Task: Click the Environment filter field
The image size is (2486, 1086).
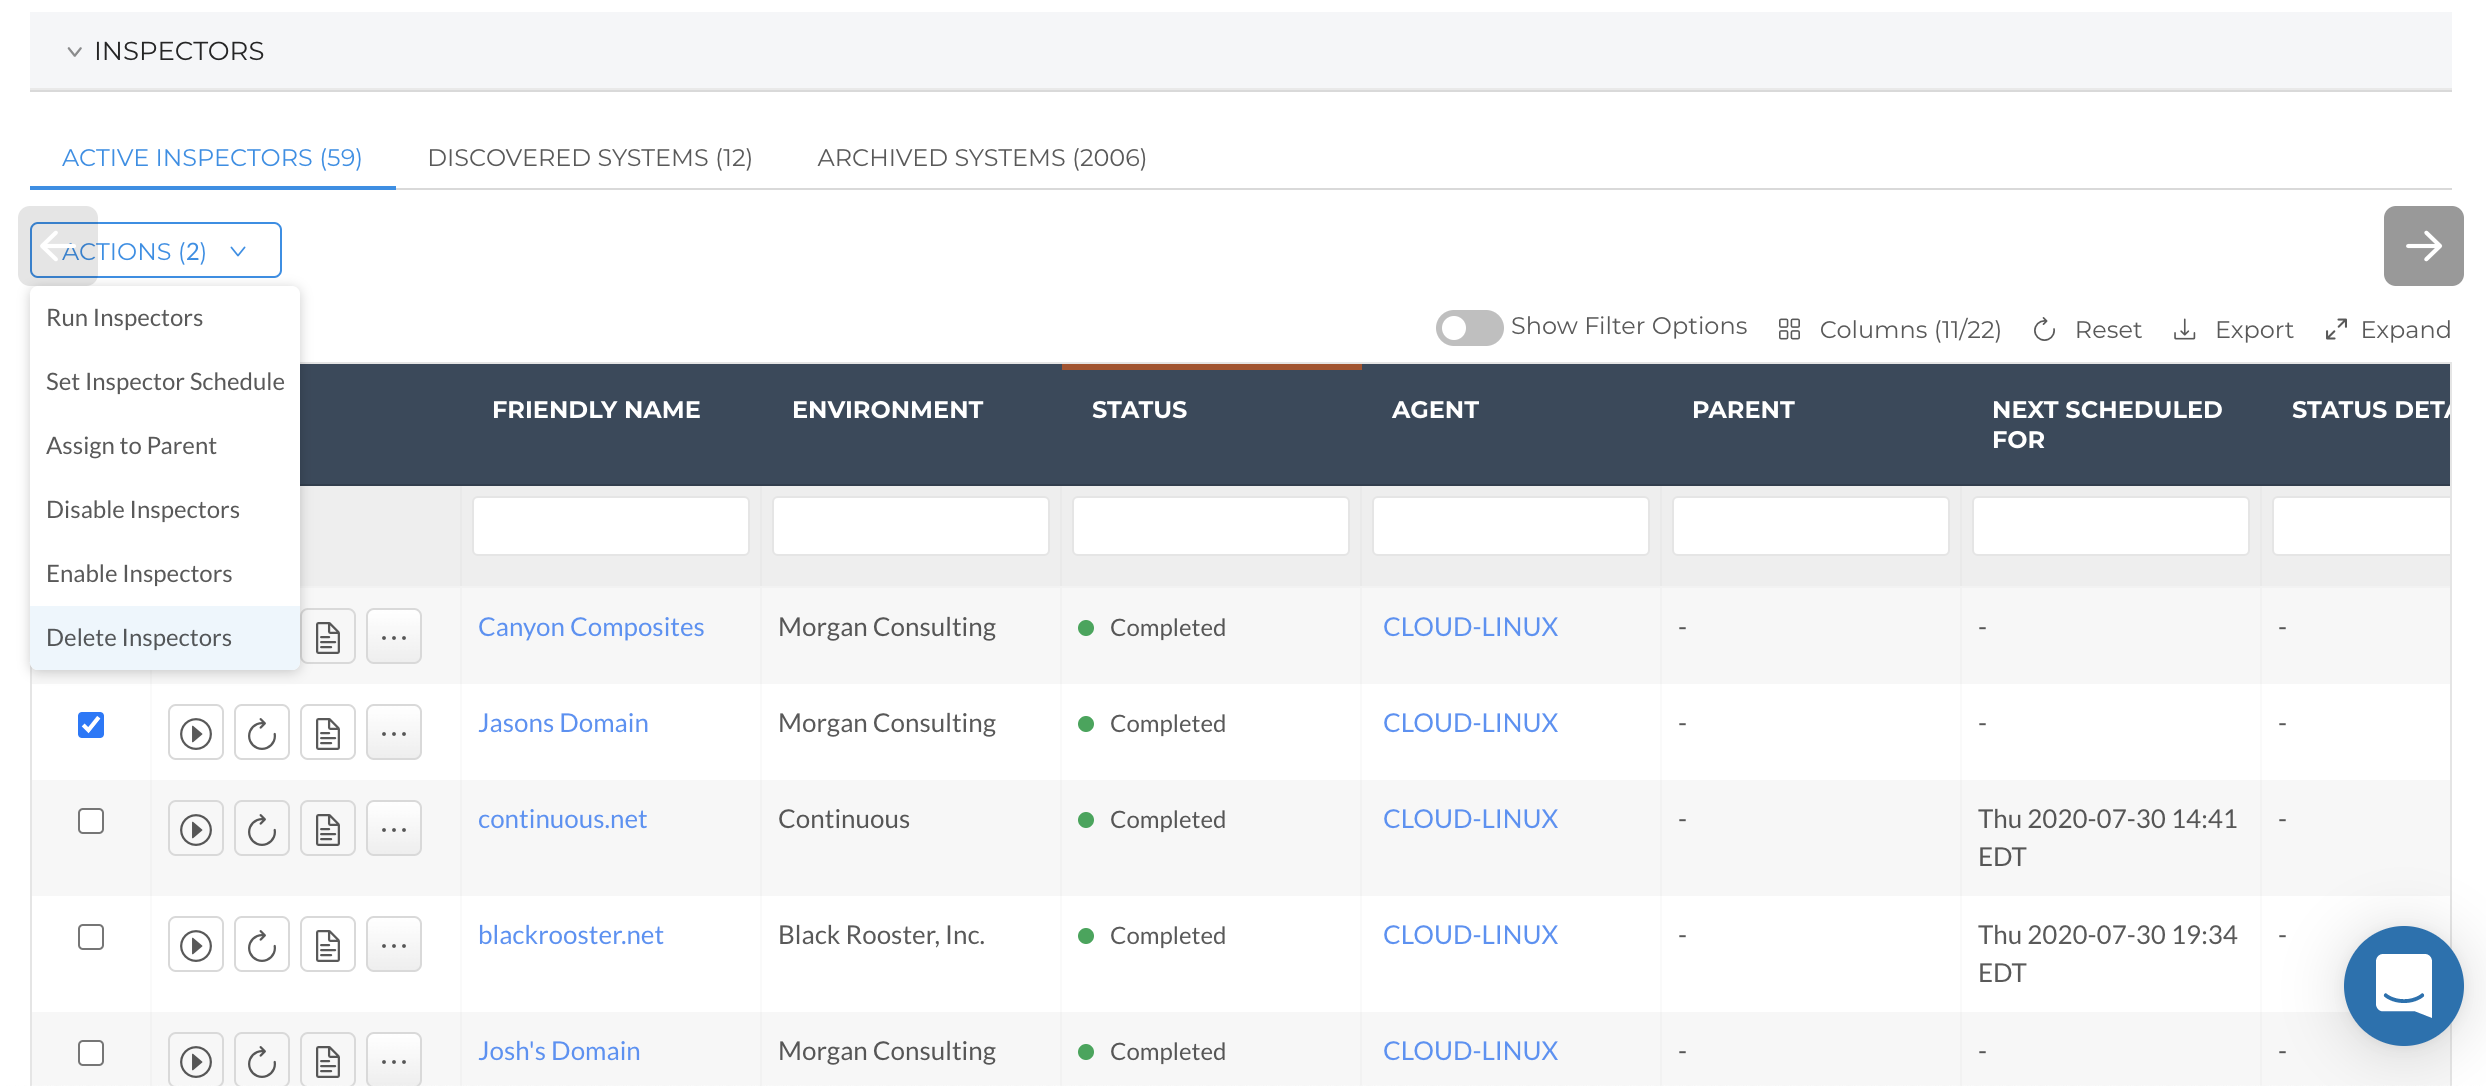Action: (x=911, y=526)
